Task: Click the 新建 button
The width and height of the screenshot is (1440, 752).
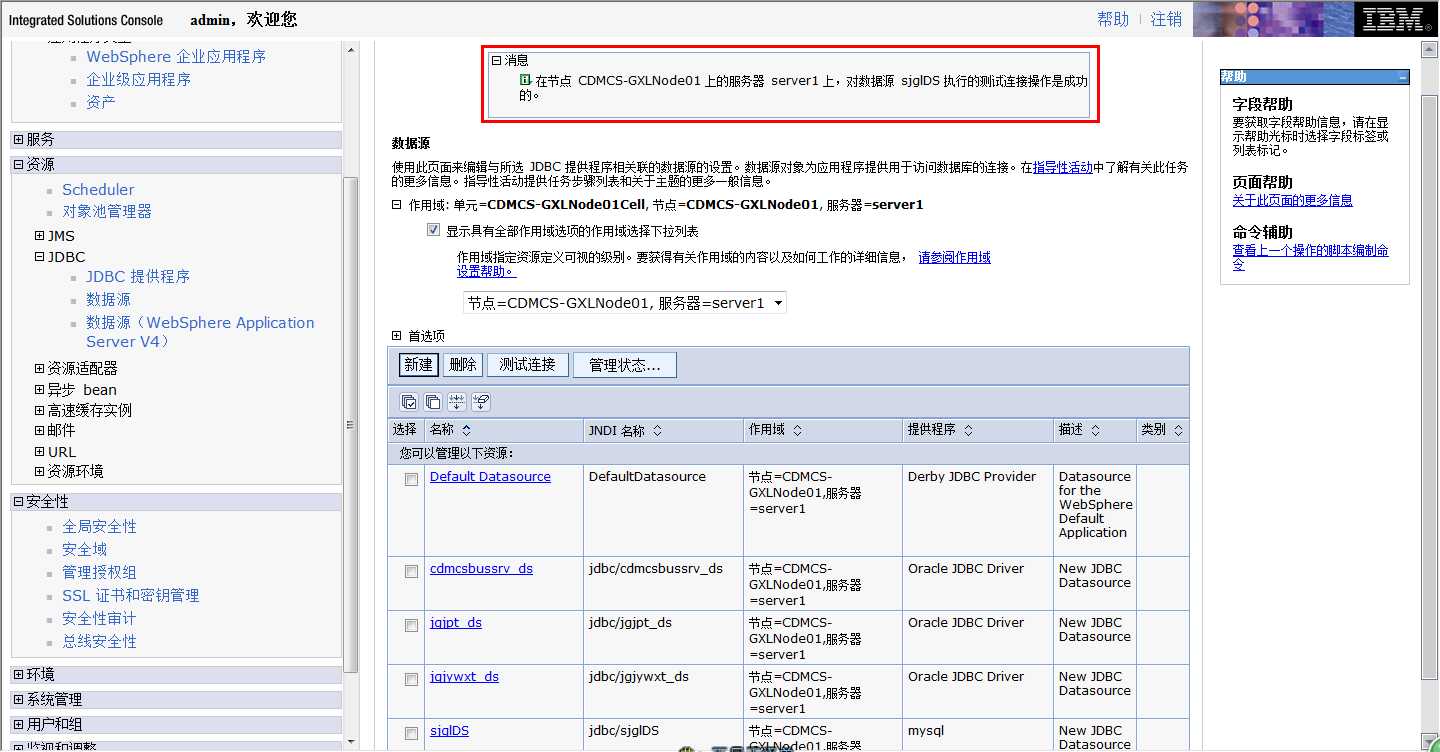Action: (x=418, y=365)
